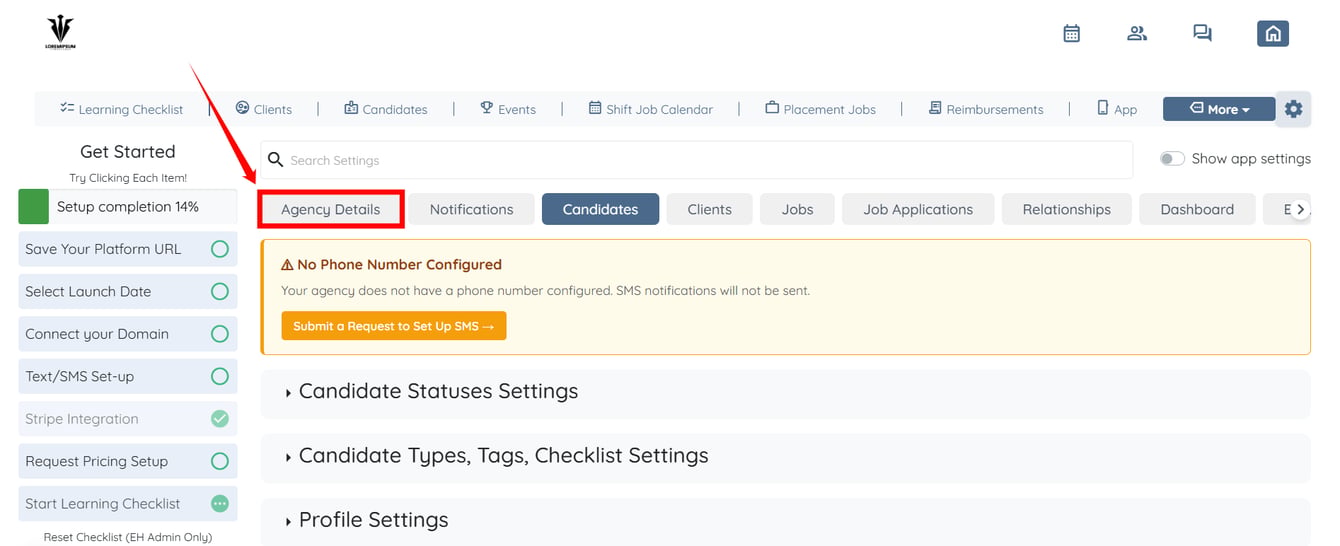1340x546 pixels.
Task: Open the settings gear icon
Action: pos(1294,109)
